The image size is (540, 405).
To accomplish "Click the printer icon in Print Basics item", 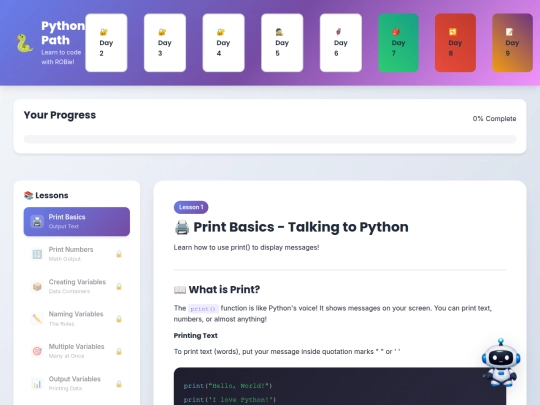I will (x=37, y=221).
